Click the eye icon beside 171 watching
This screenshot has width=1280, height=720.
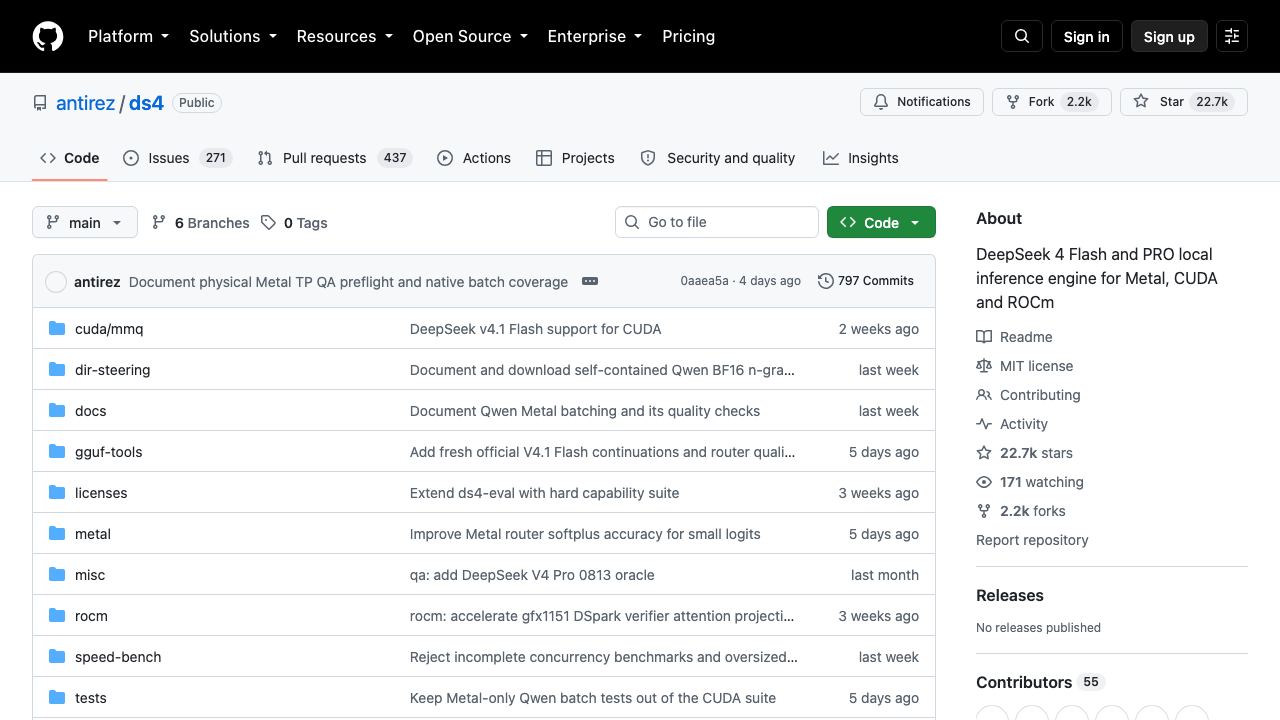click(x=984, y=482)
